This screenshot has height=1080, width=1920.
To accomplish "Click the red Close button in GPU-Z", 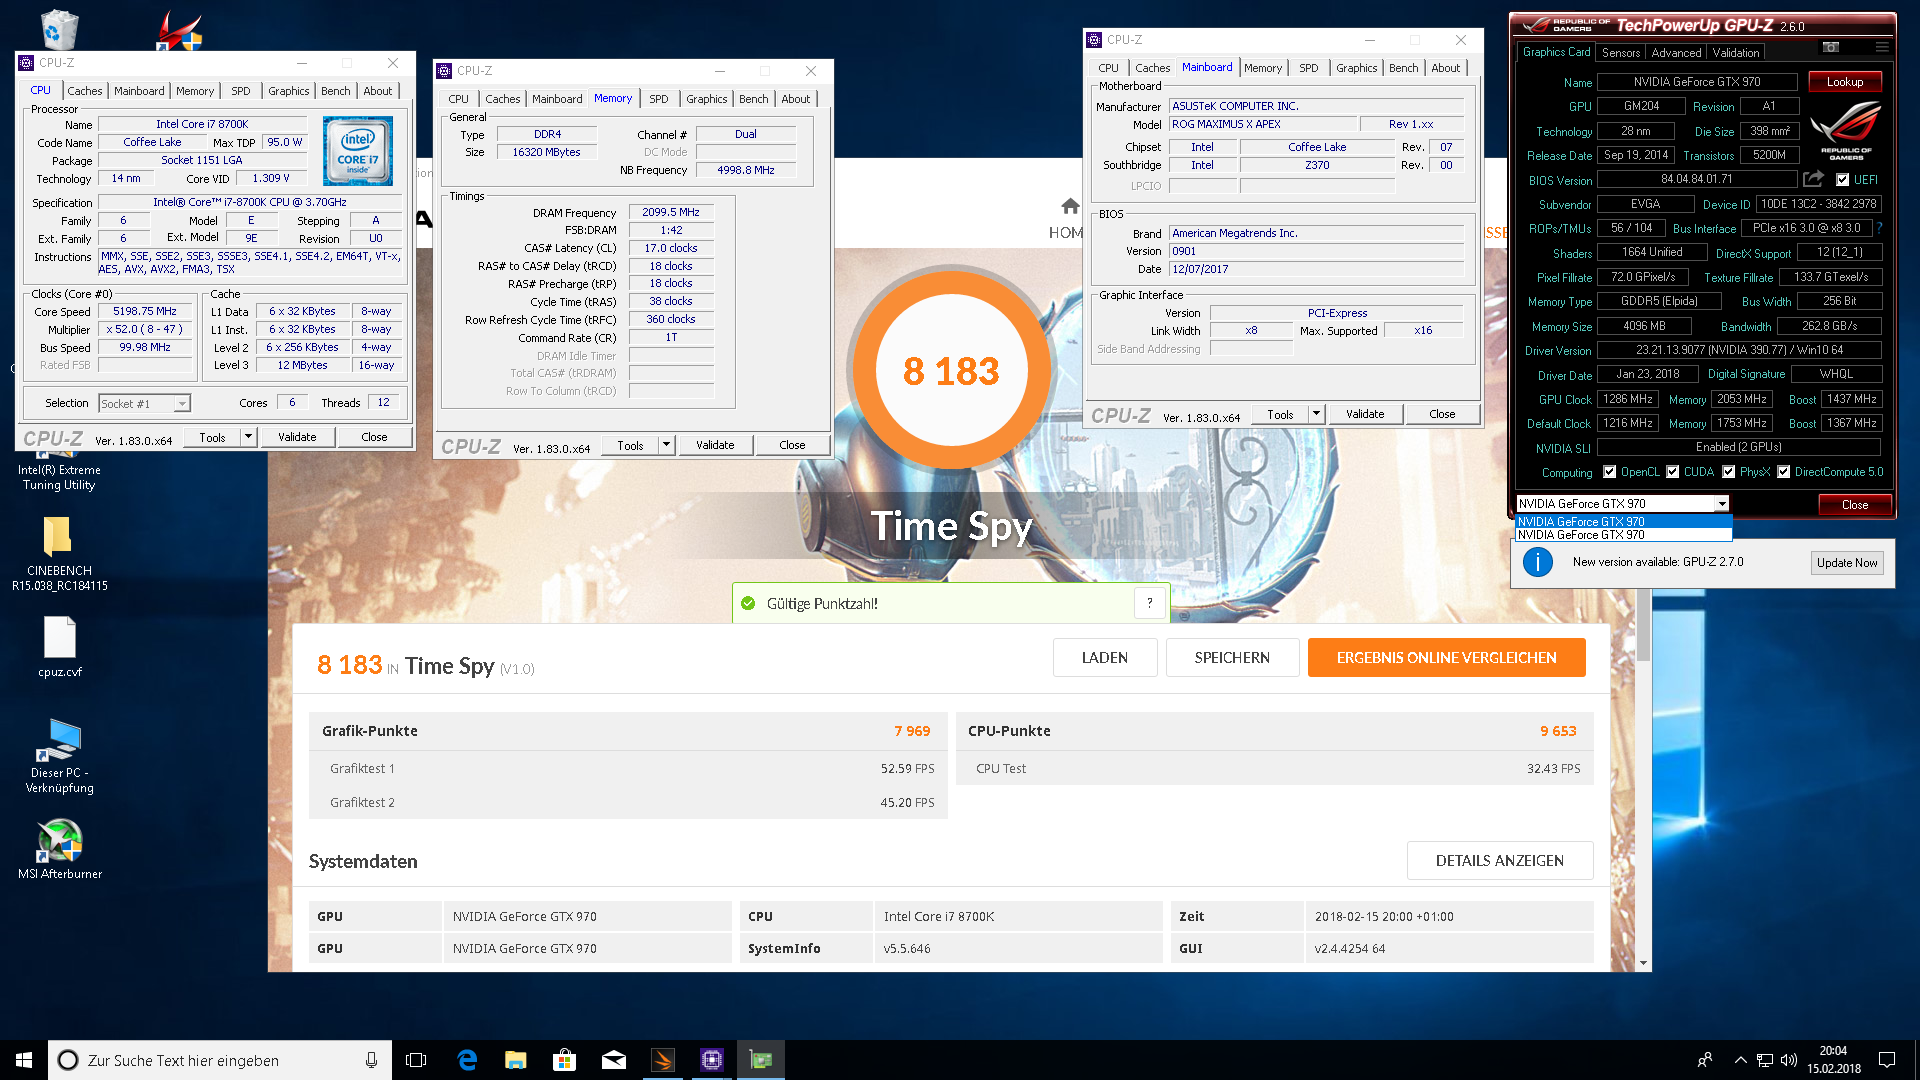I will point(1854,504).
